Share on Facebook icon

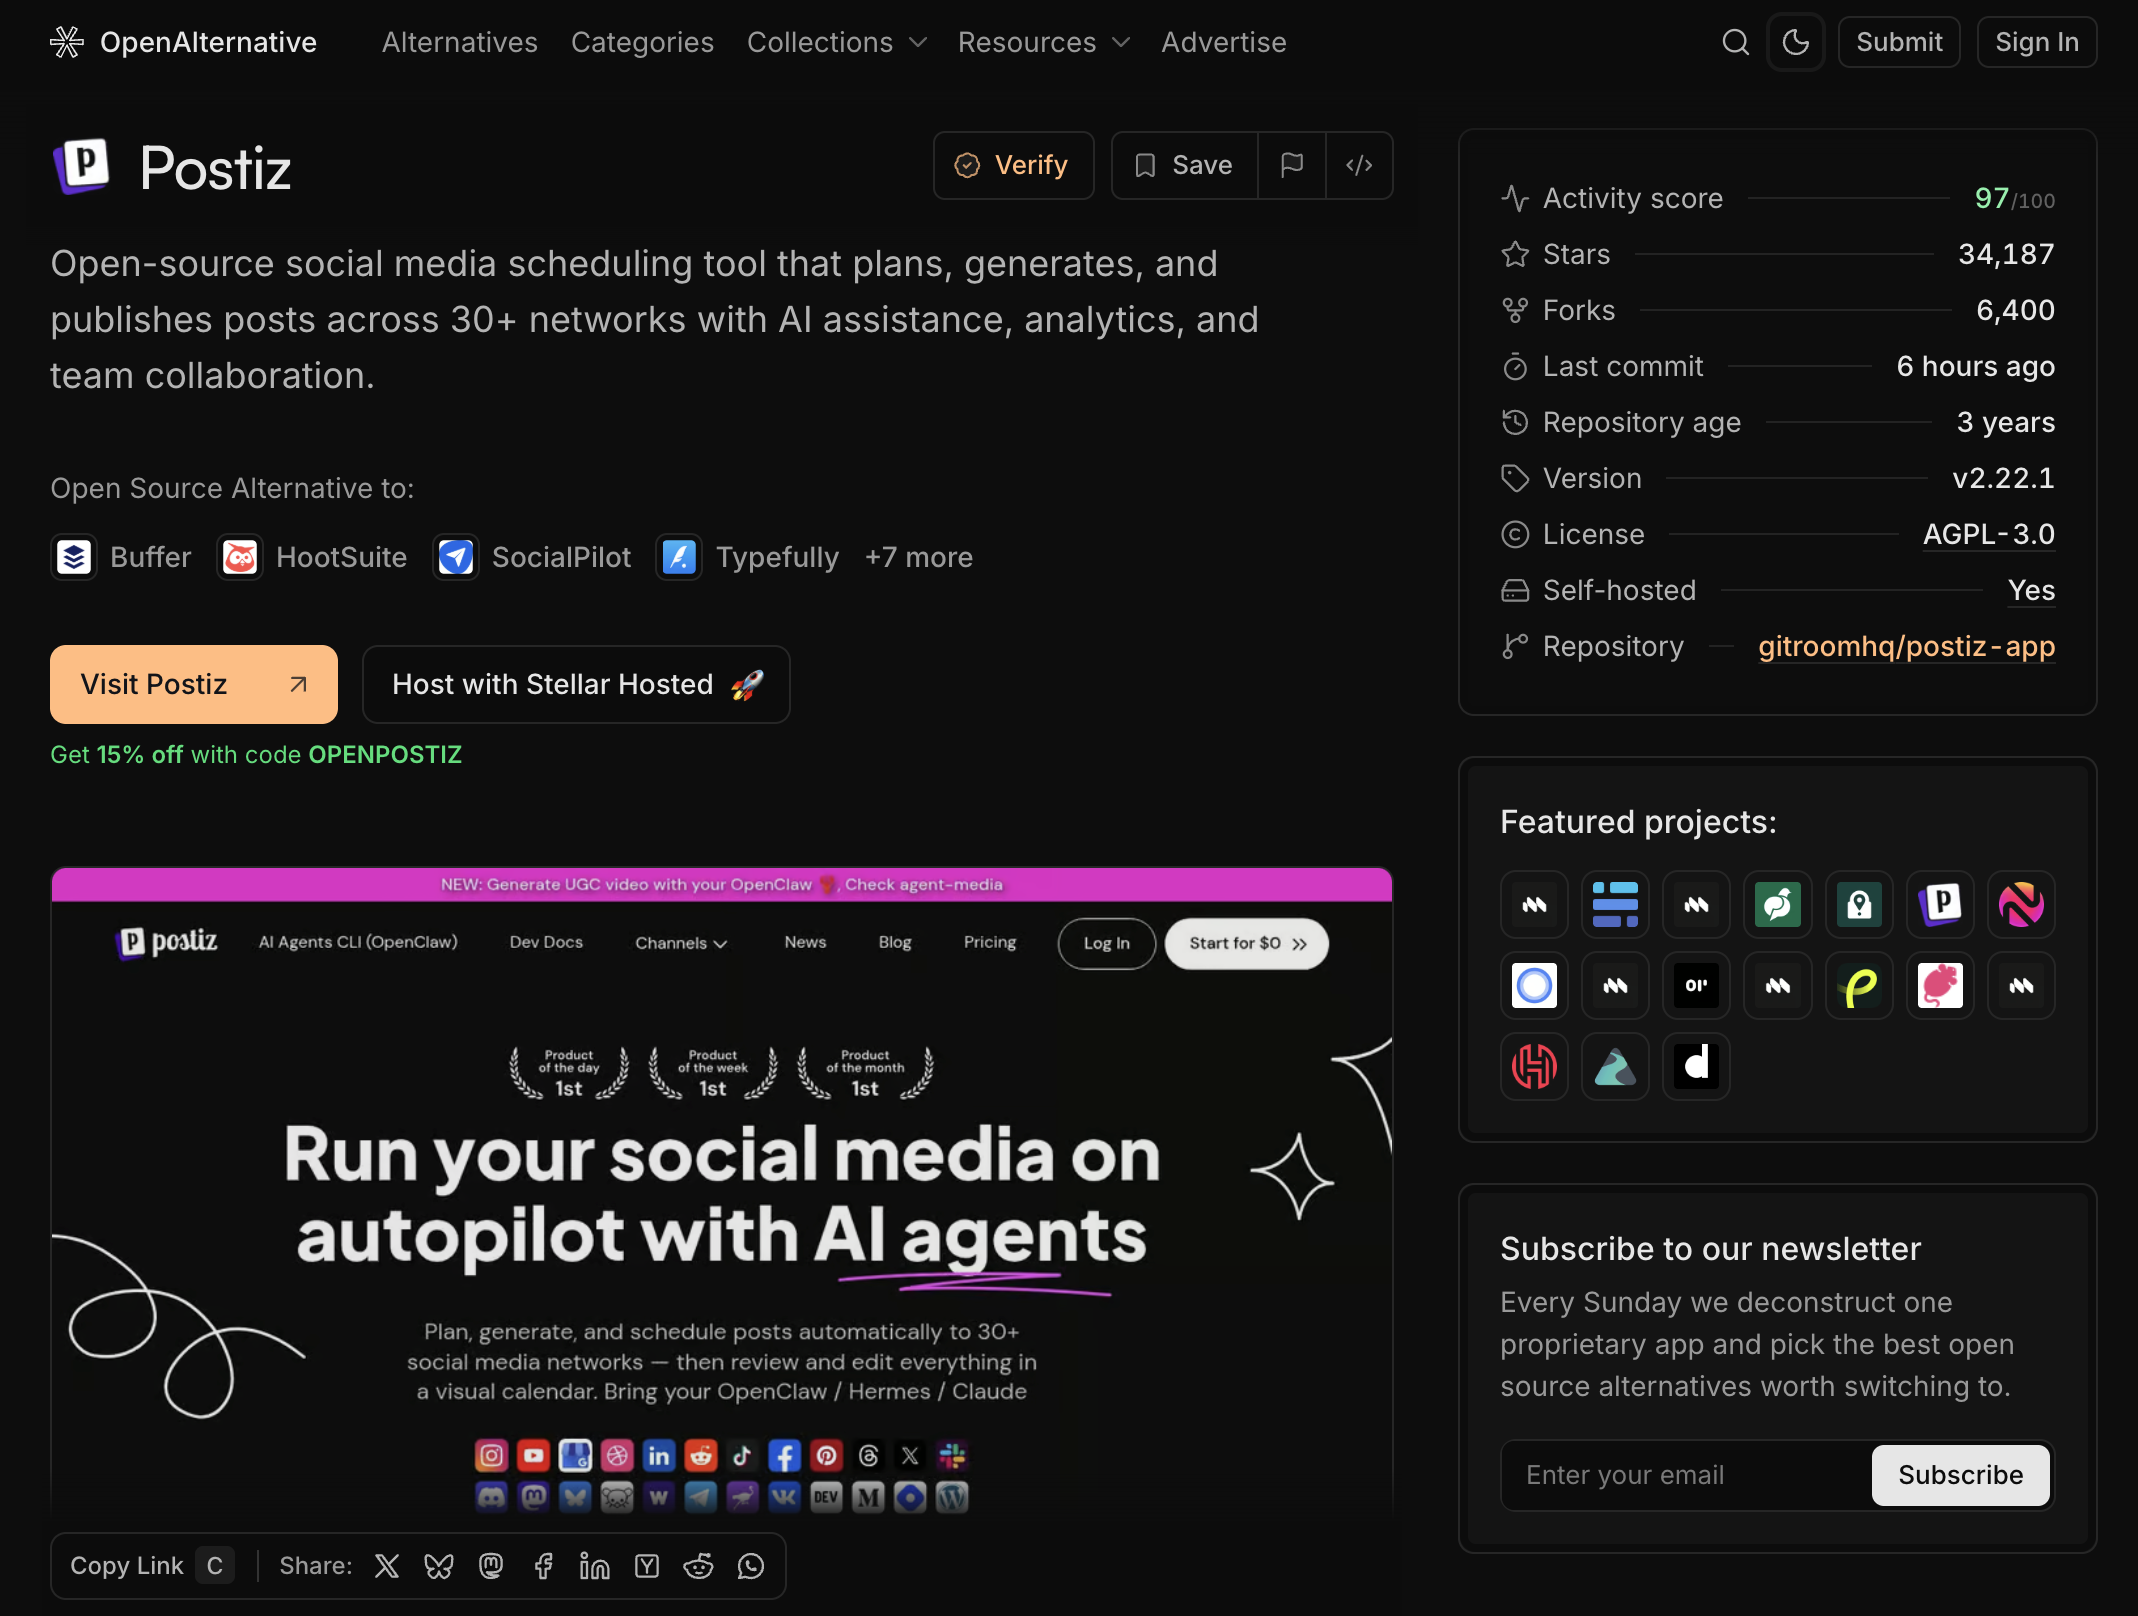pyautogui.click(x=543, y=1565)
